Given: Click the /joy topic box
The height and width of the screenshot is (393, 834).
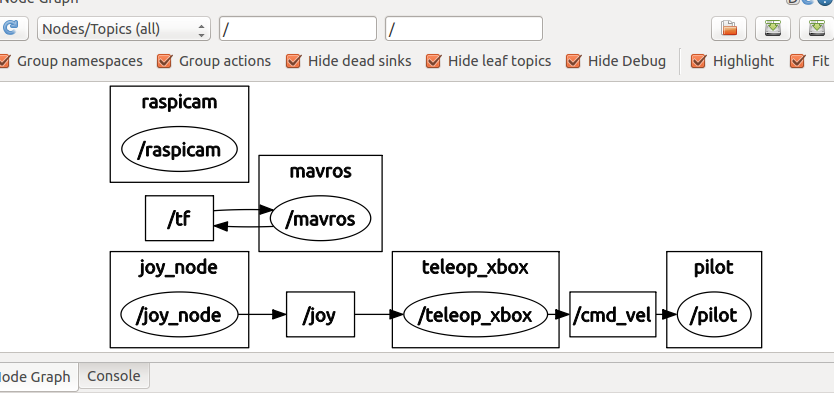Looking at the screenshot, I should (320, 314).
